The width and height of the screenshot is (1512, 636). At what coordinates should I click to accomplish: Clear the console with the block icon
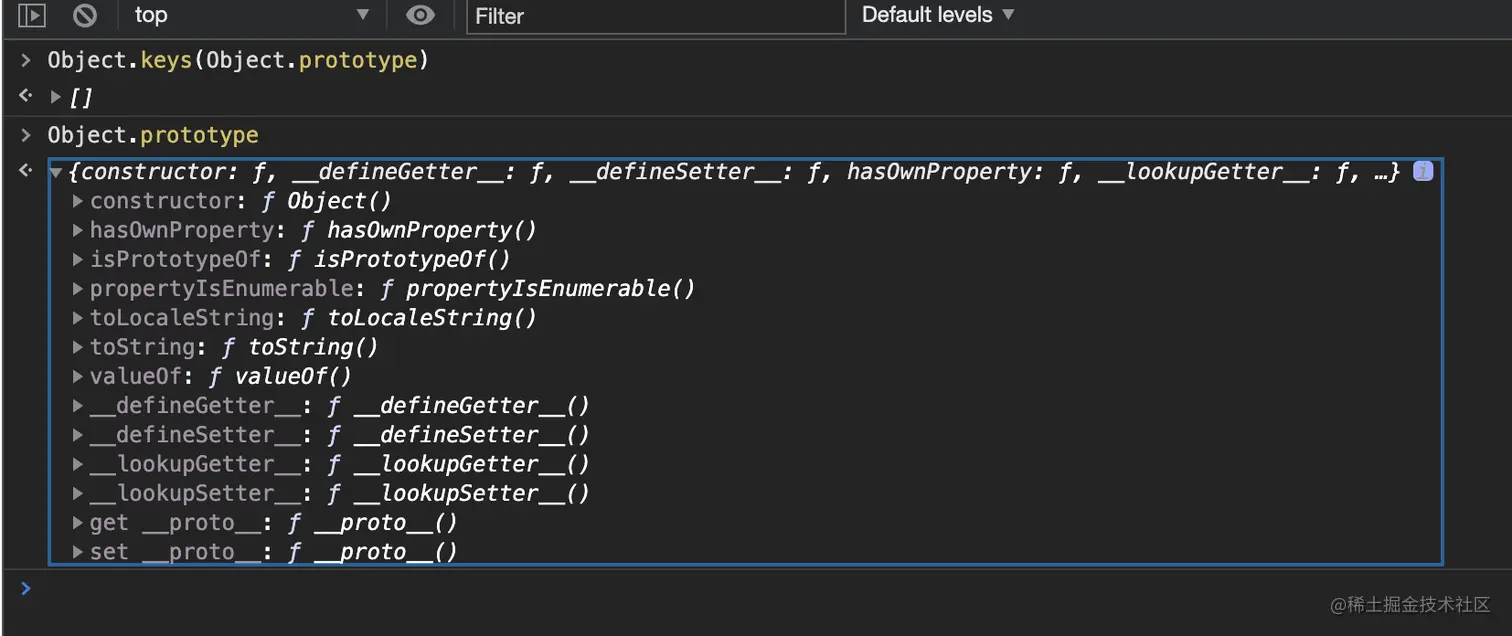click(85, 15)
